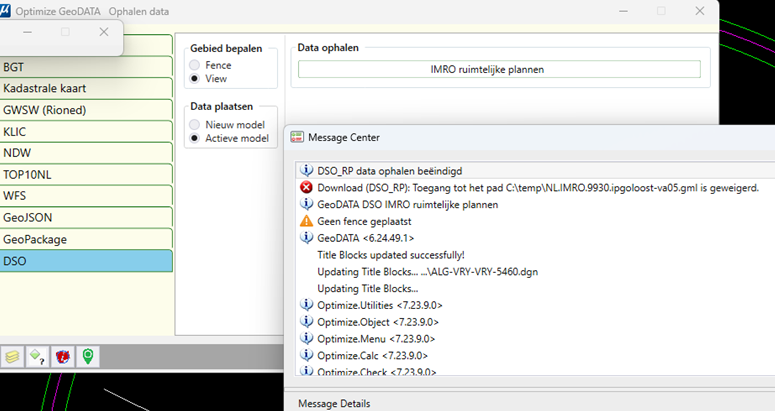Open the GeoPackage tab

point(86,240)
